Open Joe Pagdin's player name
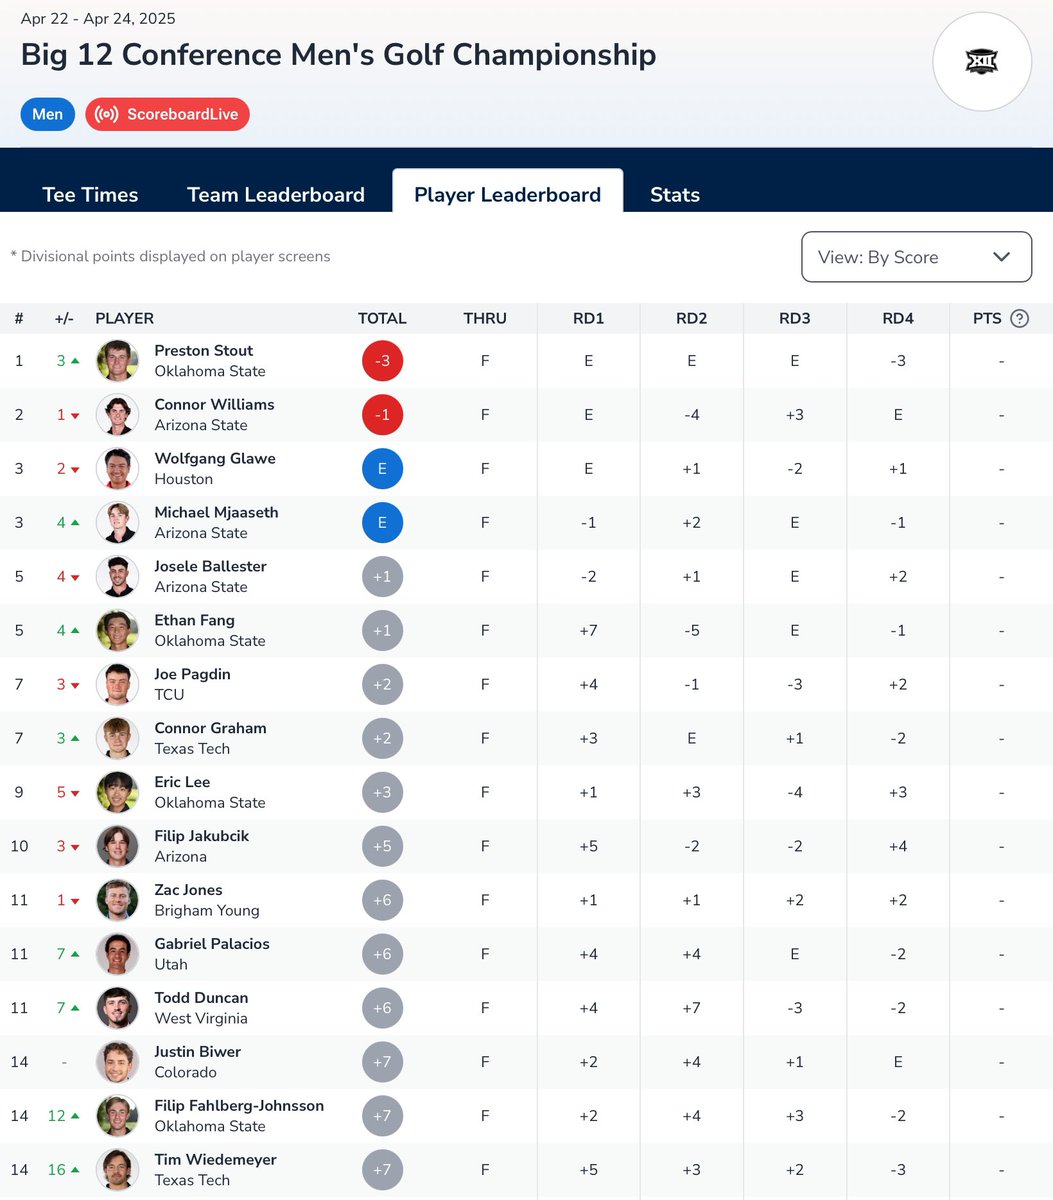Viewport: 1053px width, 1200px height. click(192, 674)
